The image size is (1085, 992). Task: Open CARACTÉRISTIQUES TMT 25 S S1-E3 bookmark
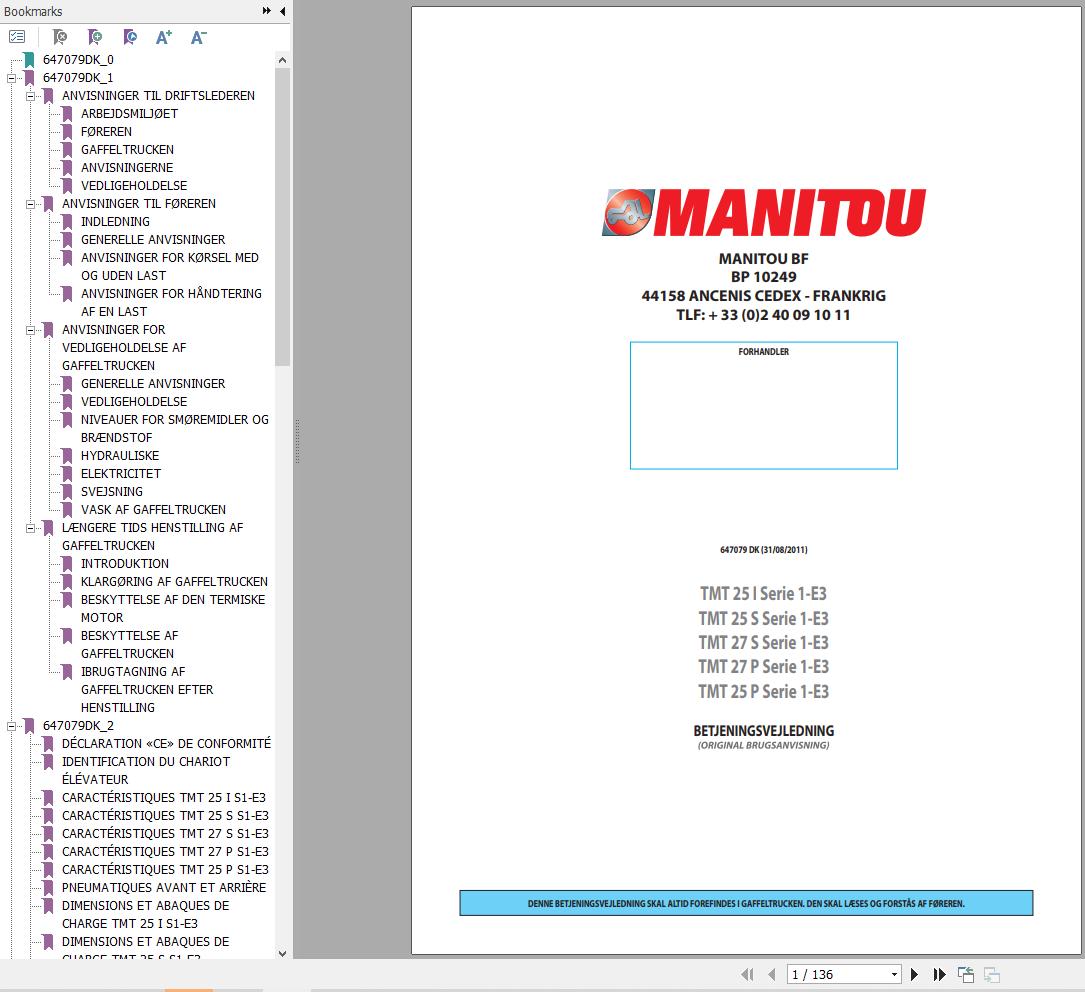(165, 815)
